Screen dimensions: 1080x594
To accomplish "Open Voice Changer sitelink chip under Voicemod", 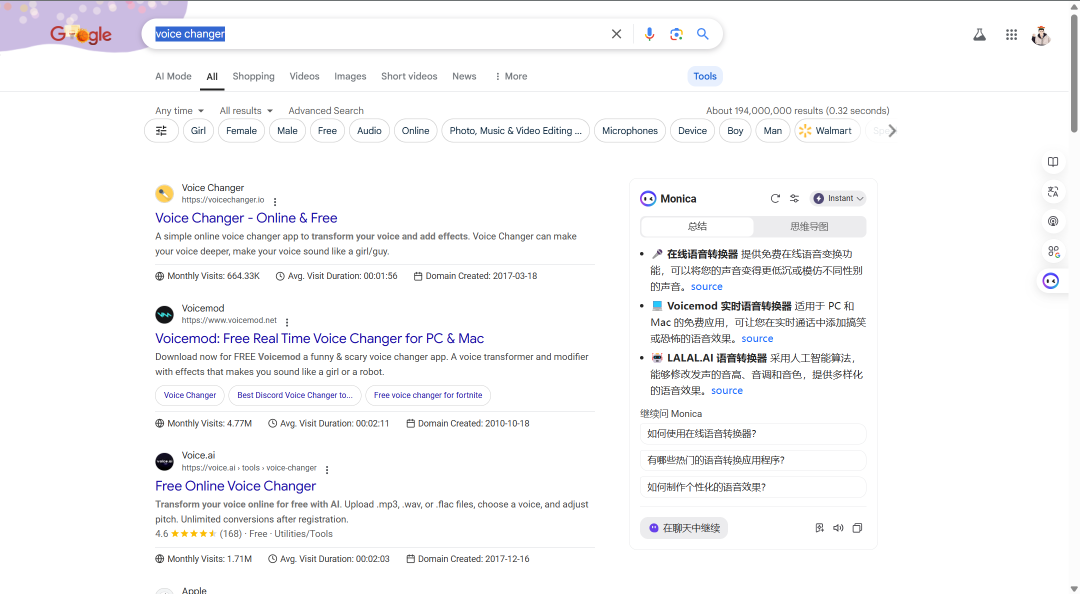I will tap(189, 395).
